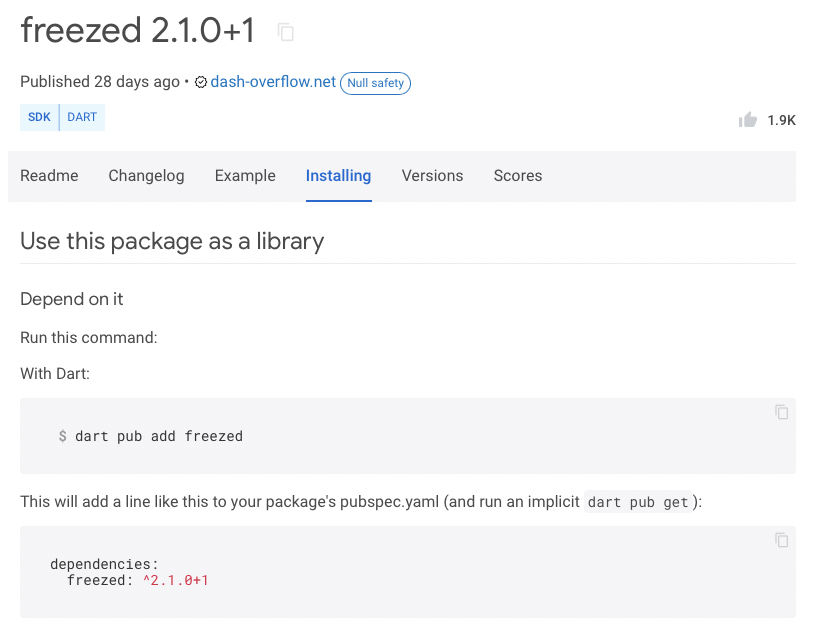Click the inline 'dart pub get' code
Viewport: 819px width, 633px height.
(638, 502)
